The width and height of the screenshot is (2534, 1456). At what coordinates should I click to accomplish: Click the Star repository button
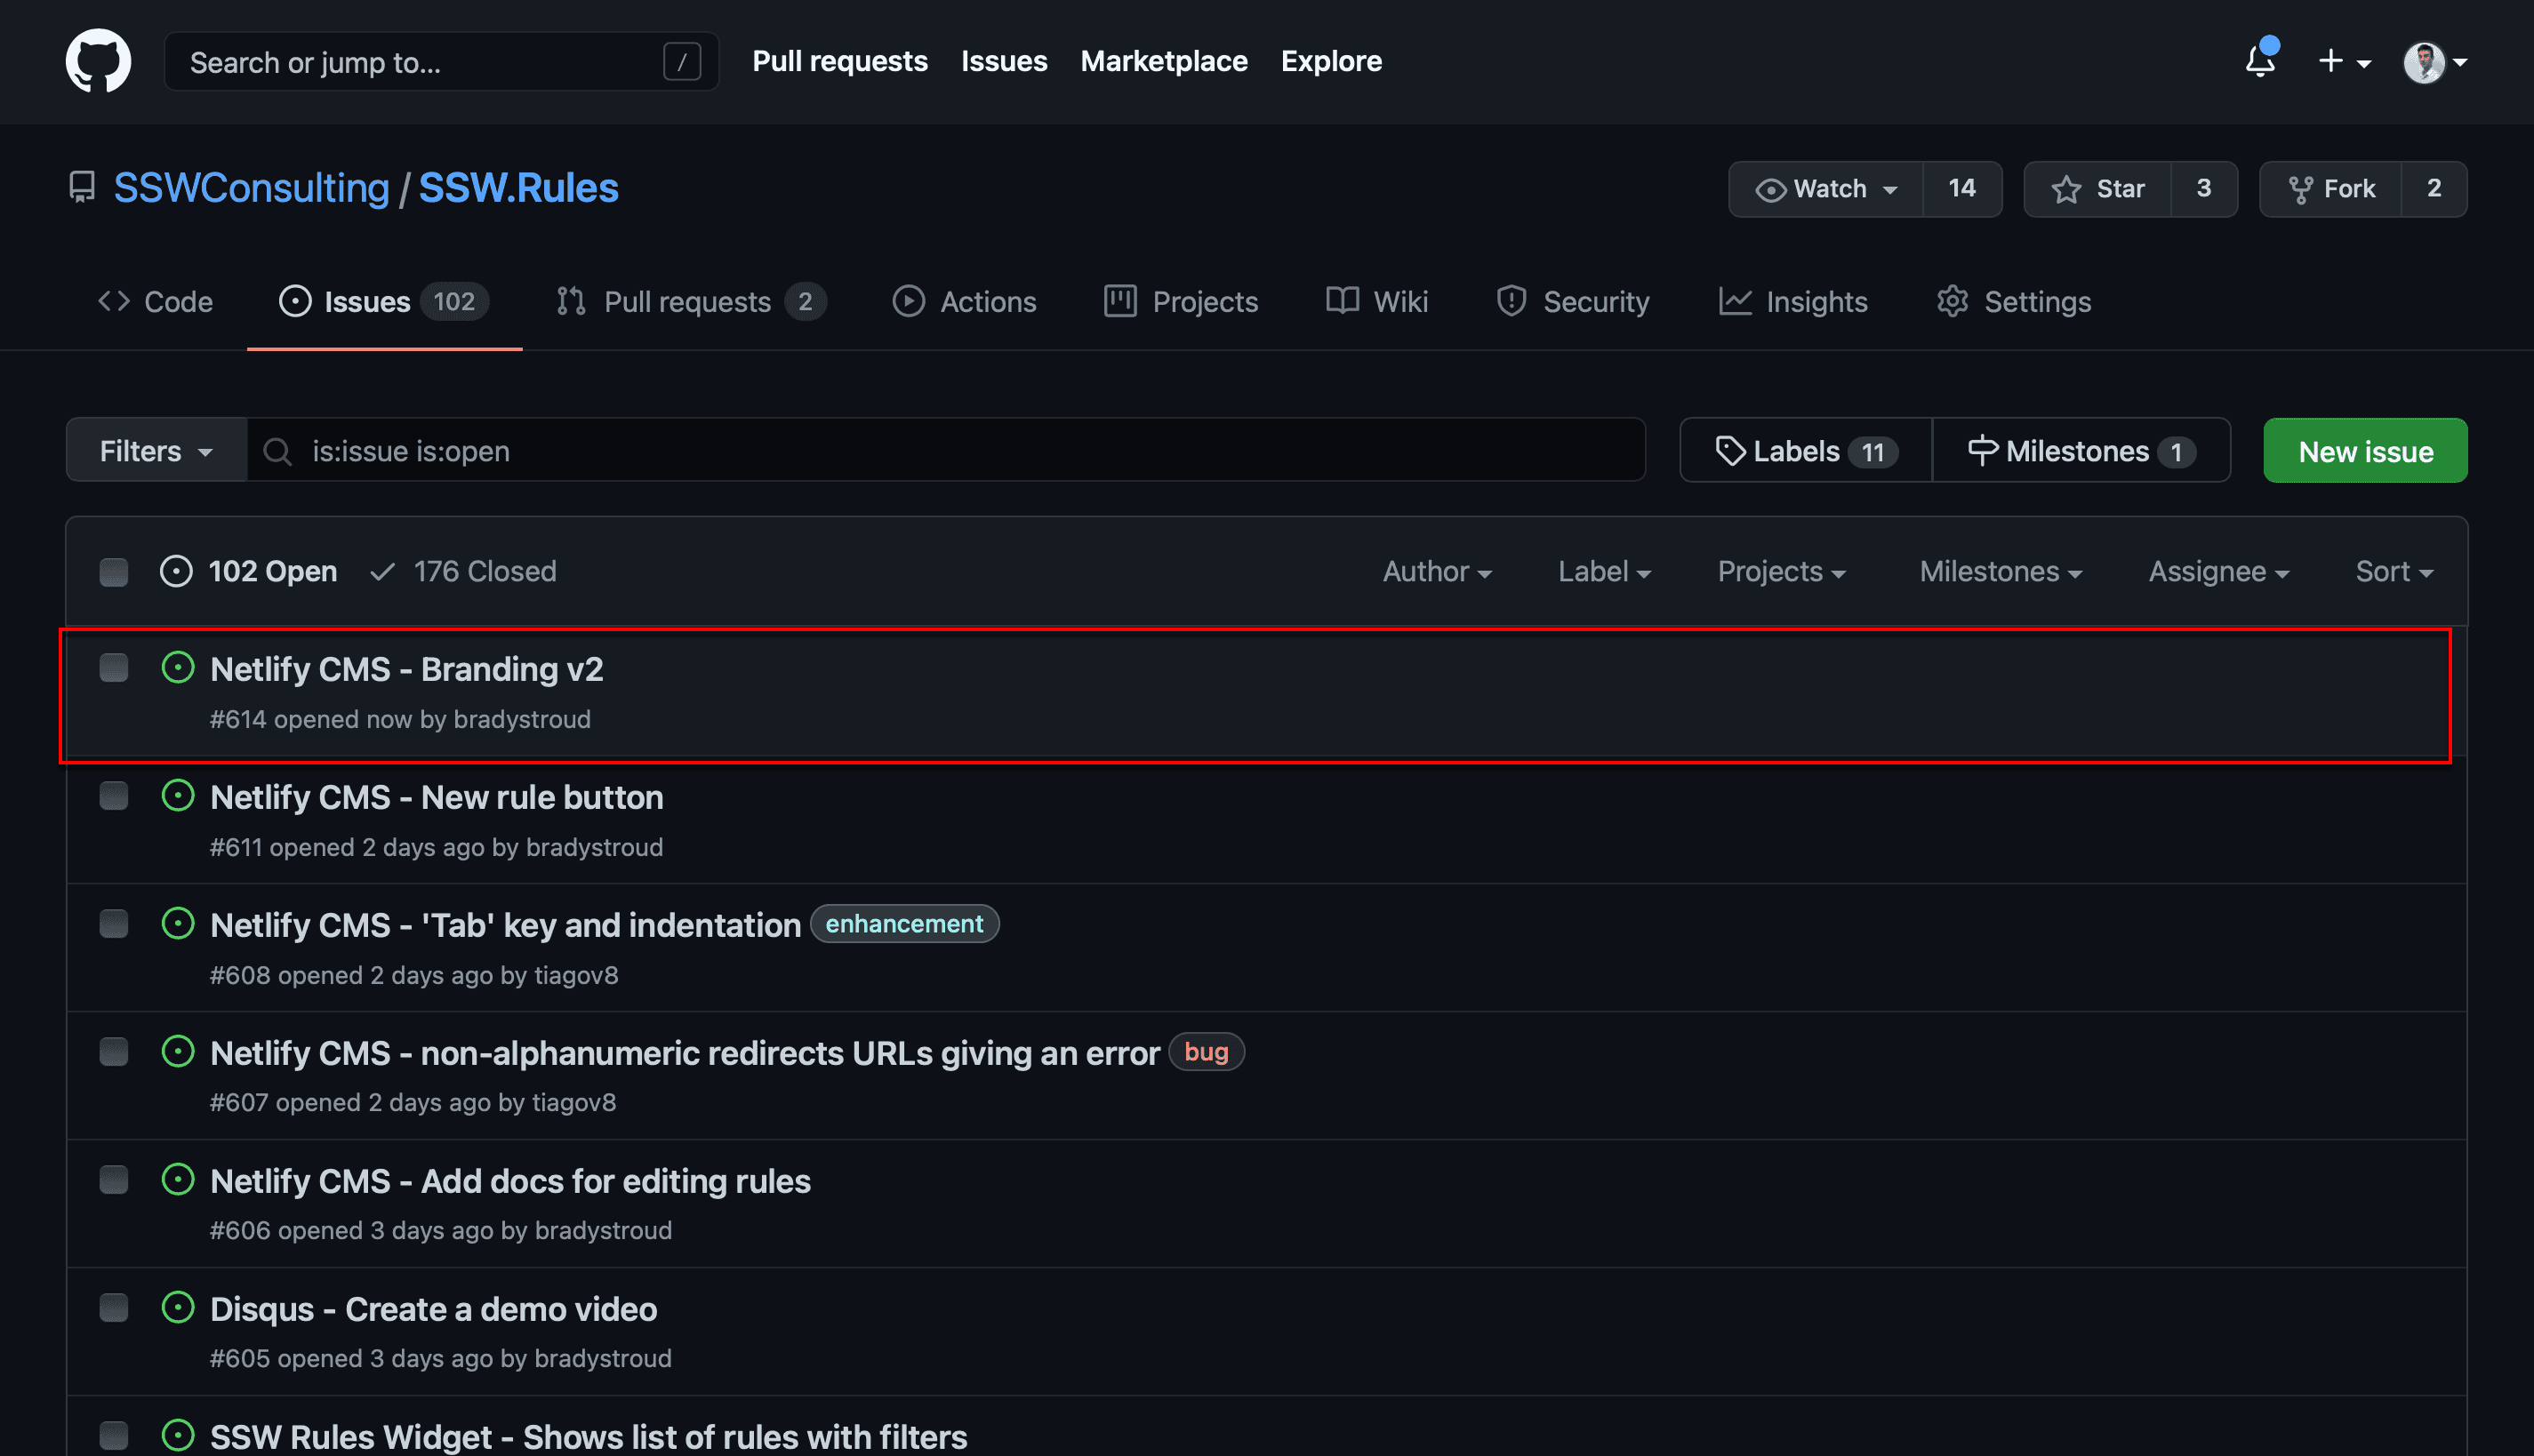[x=2098, y=189]
